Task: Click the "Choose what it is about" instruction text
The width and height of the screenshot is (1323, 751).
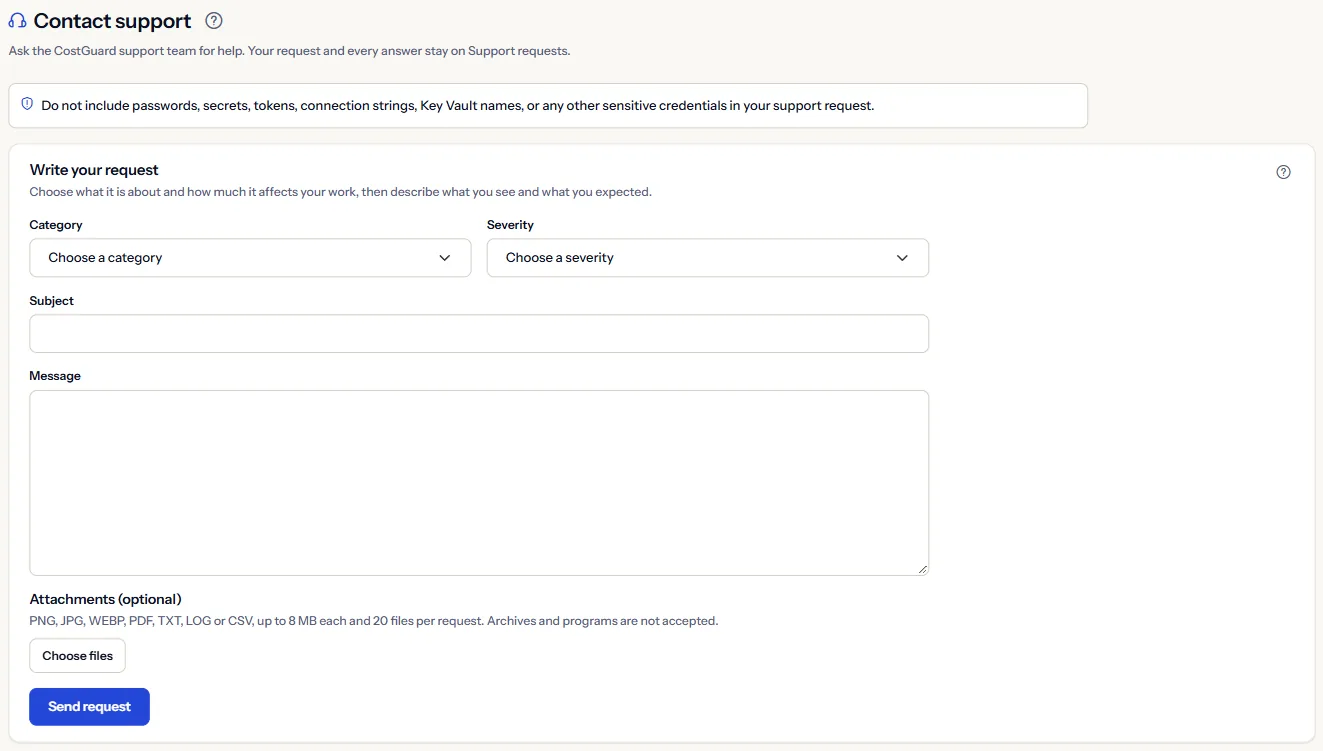Action: coord(341,192)
